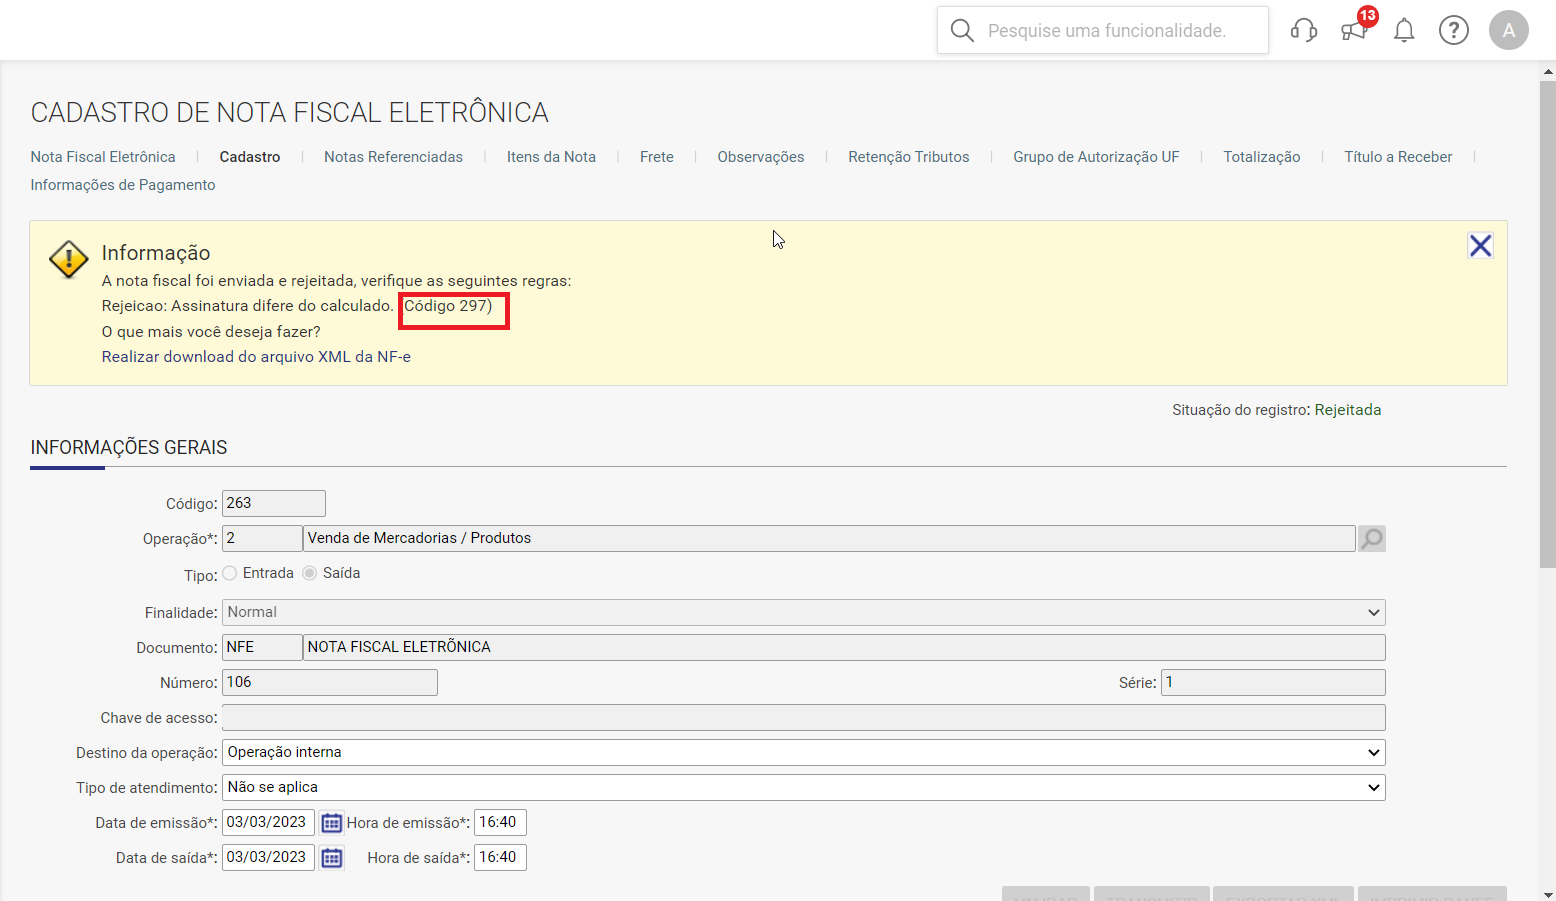Viewport: 1556px width, 901px height.
Task: Open the headset support icon
Action: coord(1304,30)
